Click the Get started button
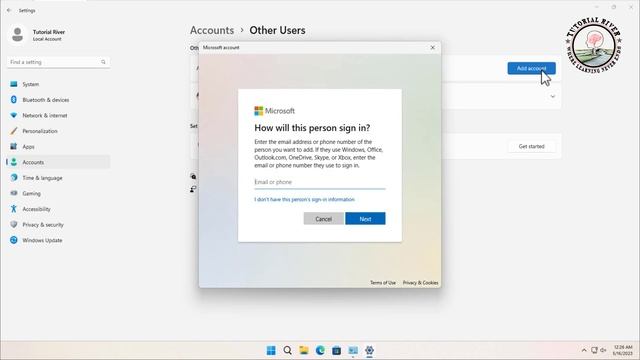Image resolution: width=640 pixels, height=360 pixels. click(x=531, y=146)
